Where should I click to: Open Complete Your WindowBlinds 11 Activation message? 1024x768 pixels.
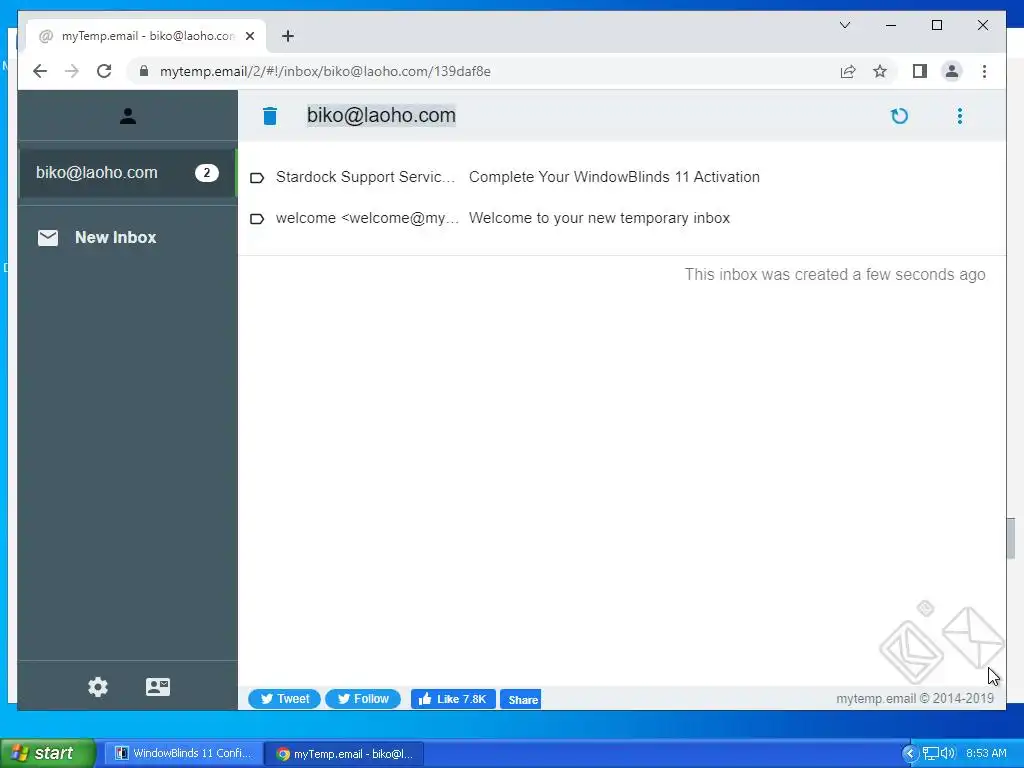click(x=614, y=177)
